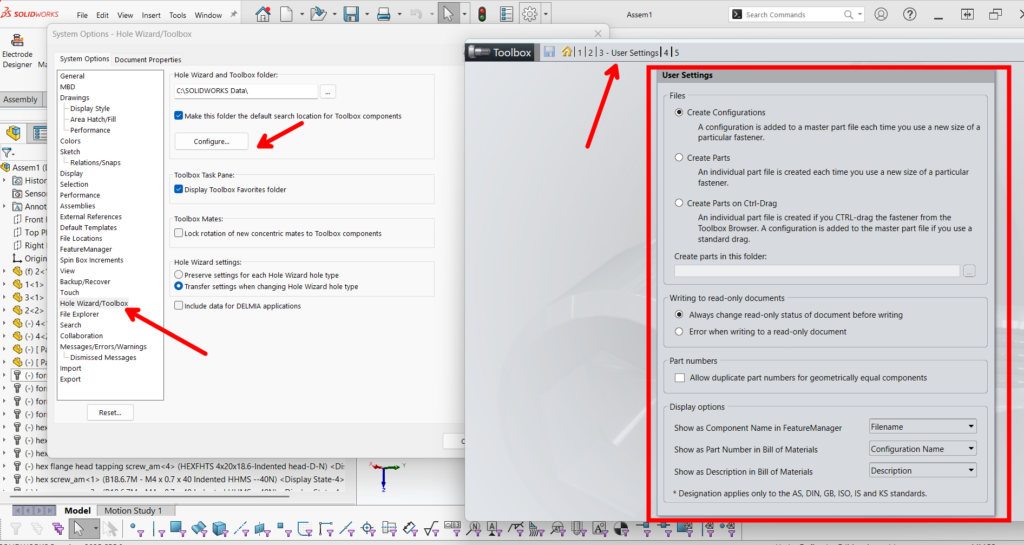Viewport: 1024px width, 545px height.
Task: Open the File Properties list icon
Action: point(506,14)
